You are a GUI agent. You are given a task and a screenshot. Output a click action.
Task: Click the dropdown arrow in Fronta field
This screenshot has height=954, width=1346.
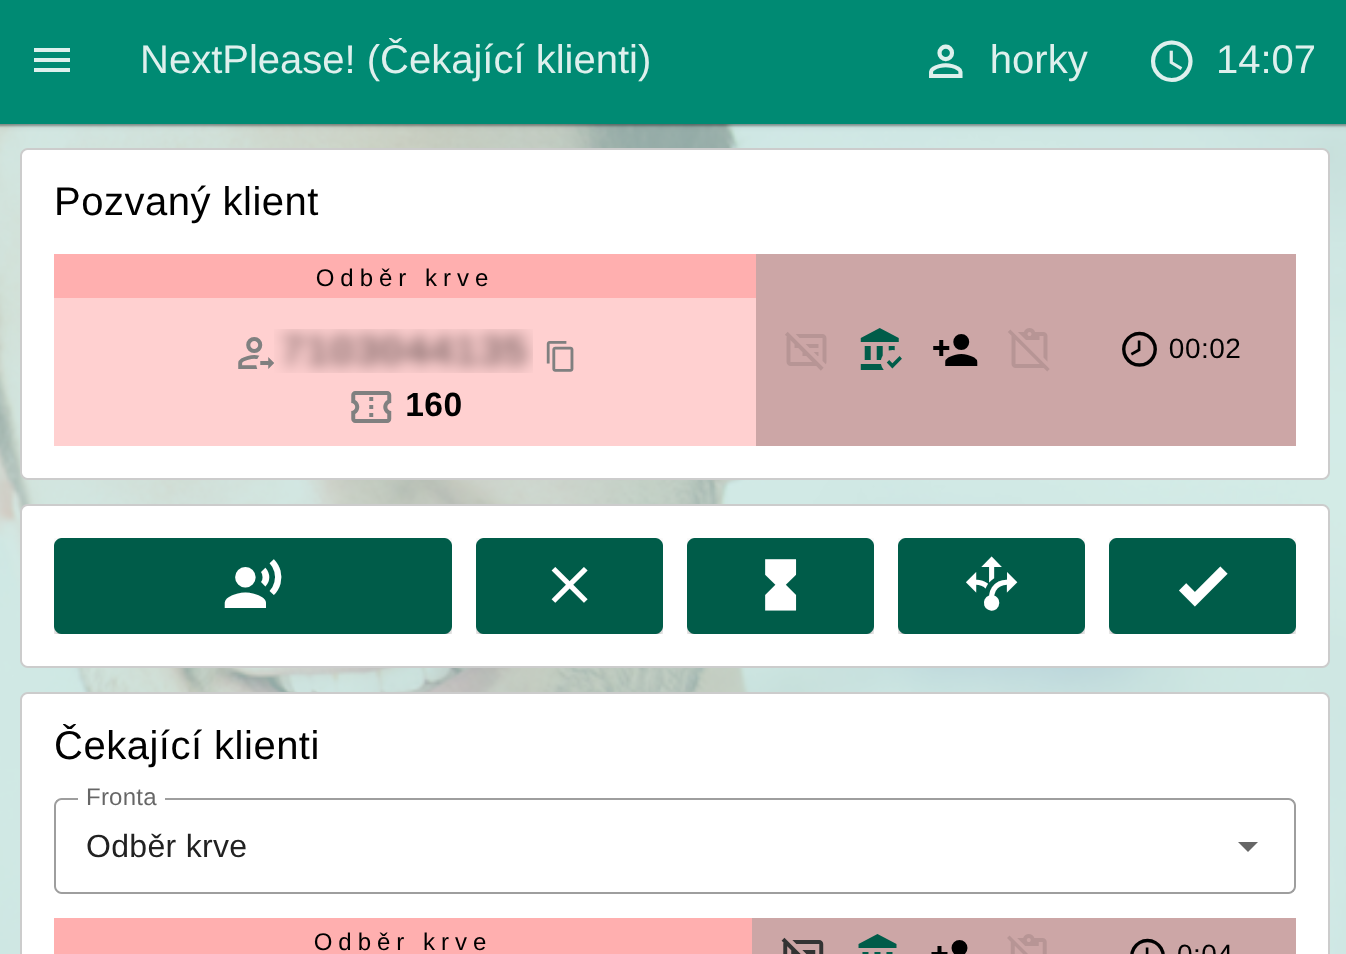point(1247,846)
